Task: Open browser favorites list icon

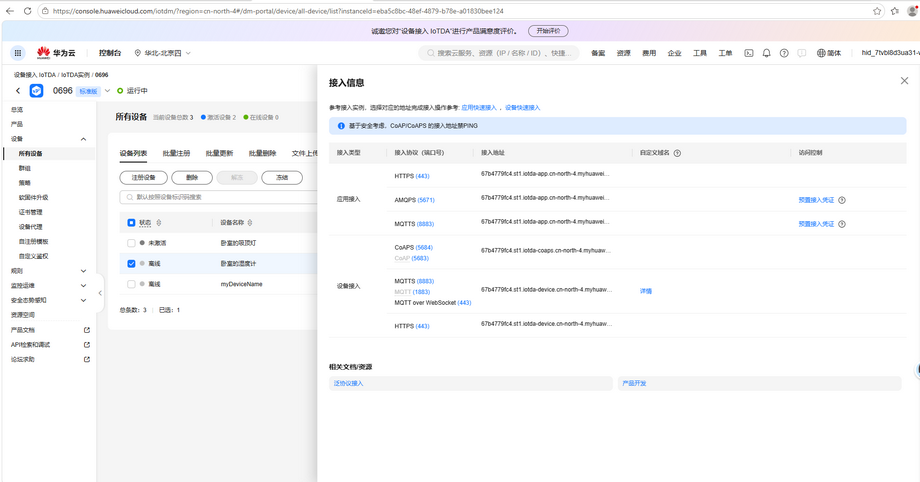Action: coord(895,11)
